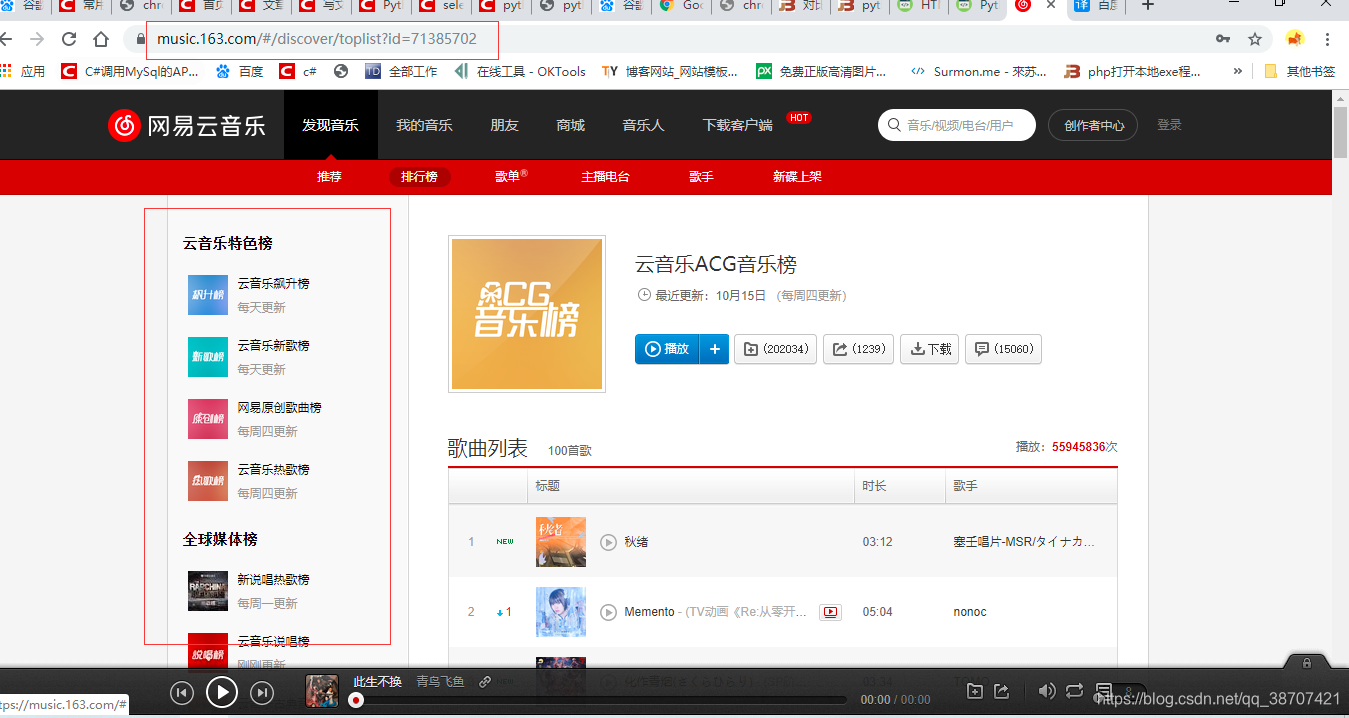1349x718 pixels.
Task: Open the 我的音乐 tab
Action: [x=424, y=125]
